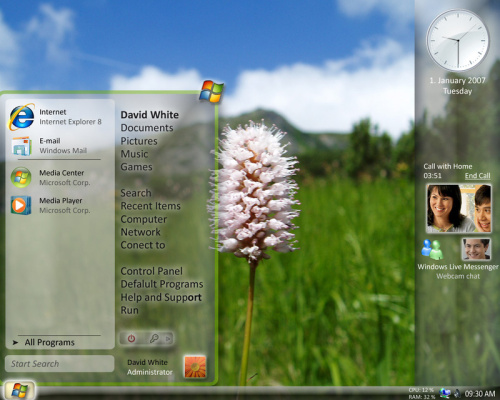This screenshot has height=400, width=500.
Task: Click the analog clock gadget
Action: pyautogui.click(x=458, y=40)
